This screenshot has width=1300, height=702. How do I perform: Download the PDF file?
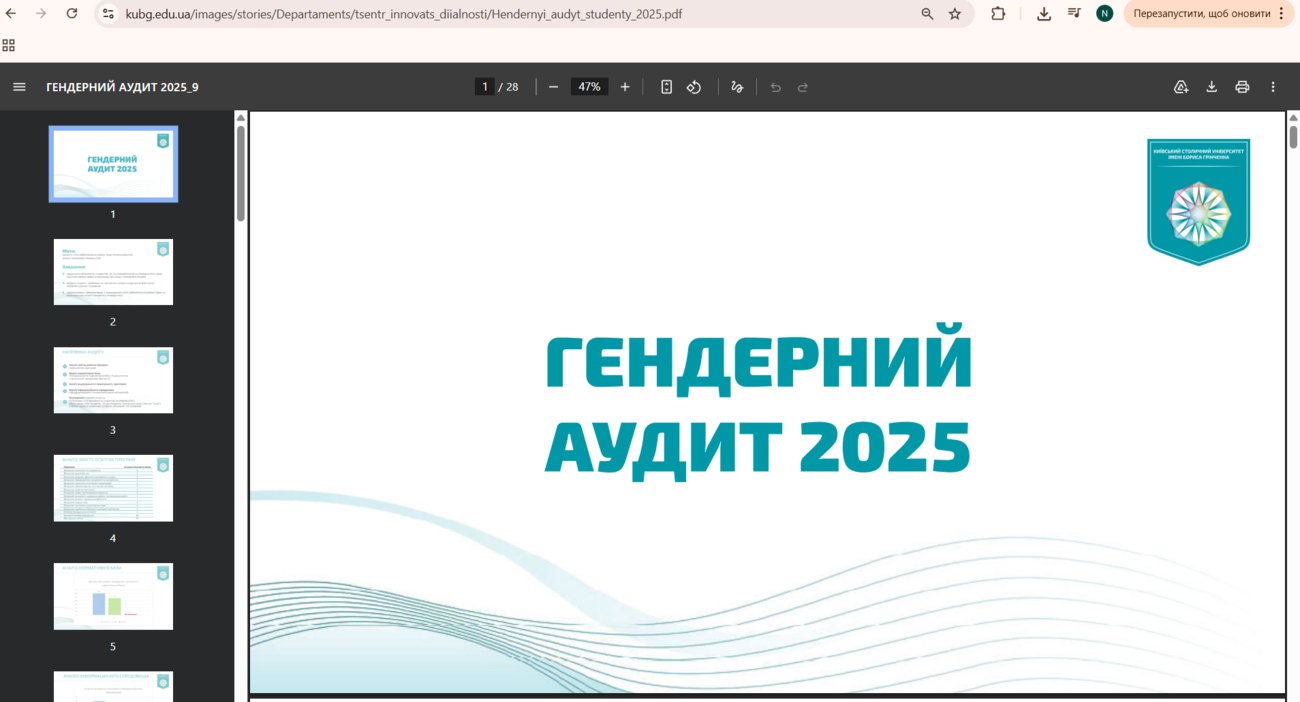(x=1211, y=87)
